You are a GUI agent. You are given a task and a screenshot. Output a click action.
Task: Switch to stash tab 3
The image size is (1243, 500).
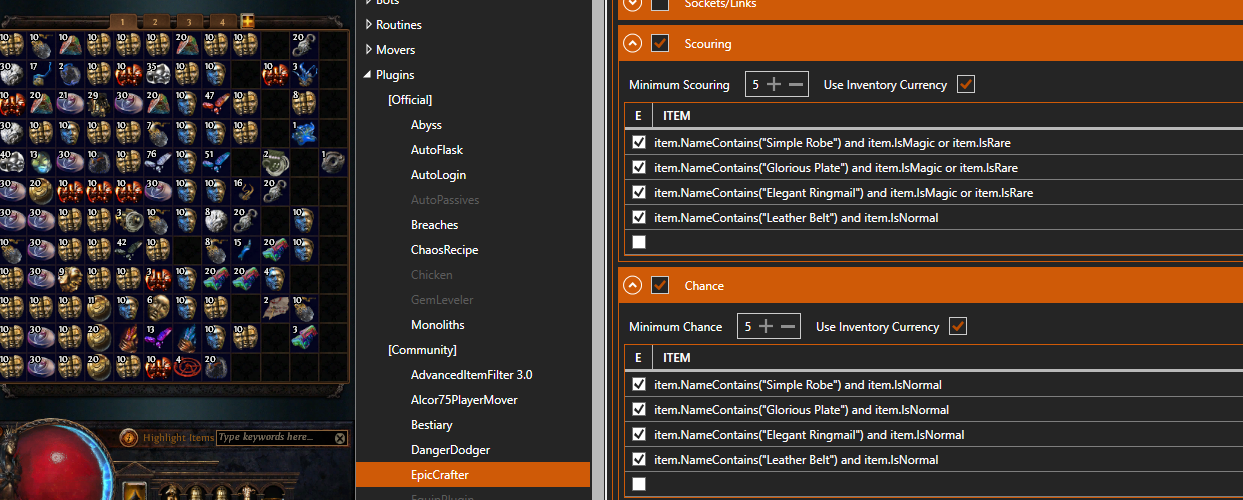pyautogui.click(x=189, y=21)
